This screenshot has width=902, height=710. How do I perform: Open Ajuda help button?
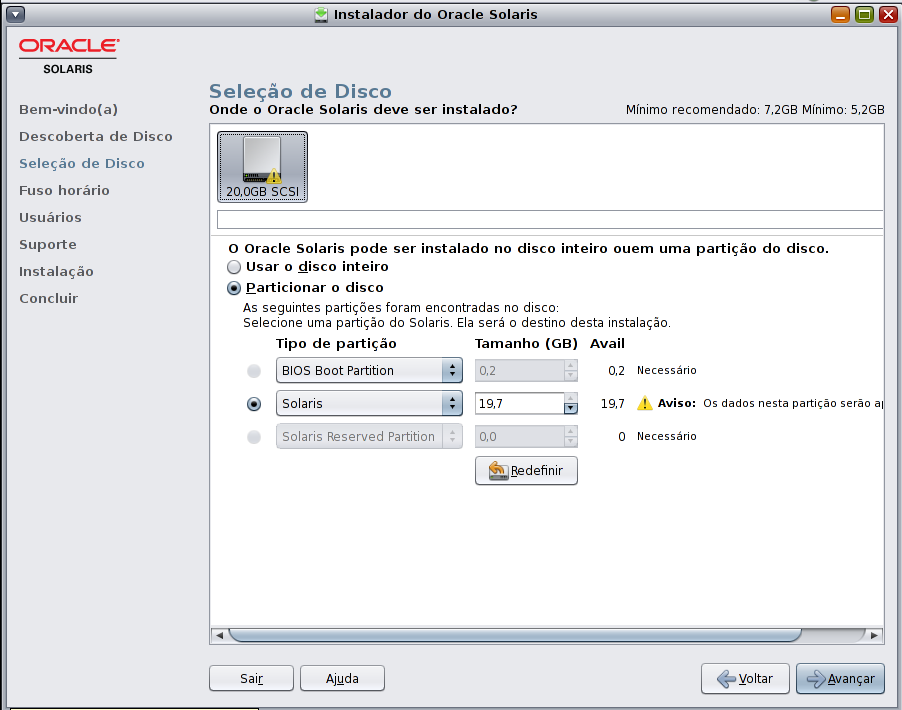click(342, 678)
